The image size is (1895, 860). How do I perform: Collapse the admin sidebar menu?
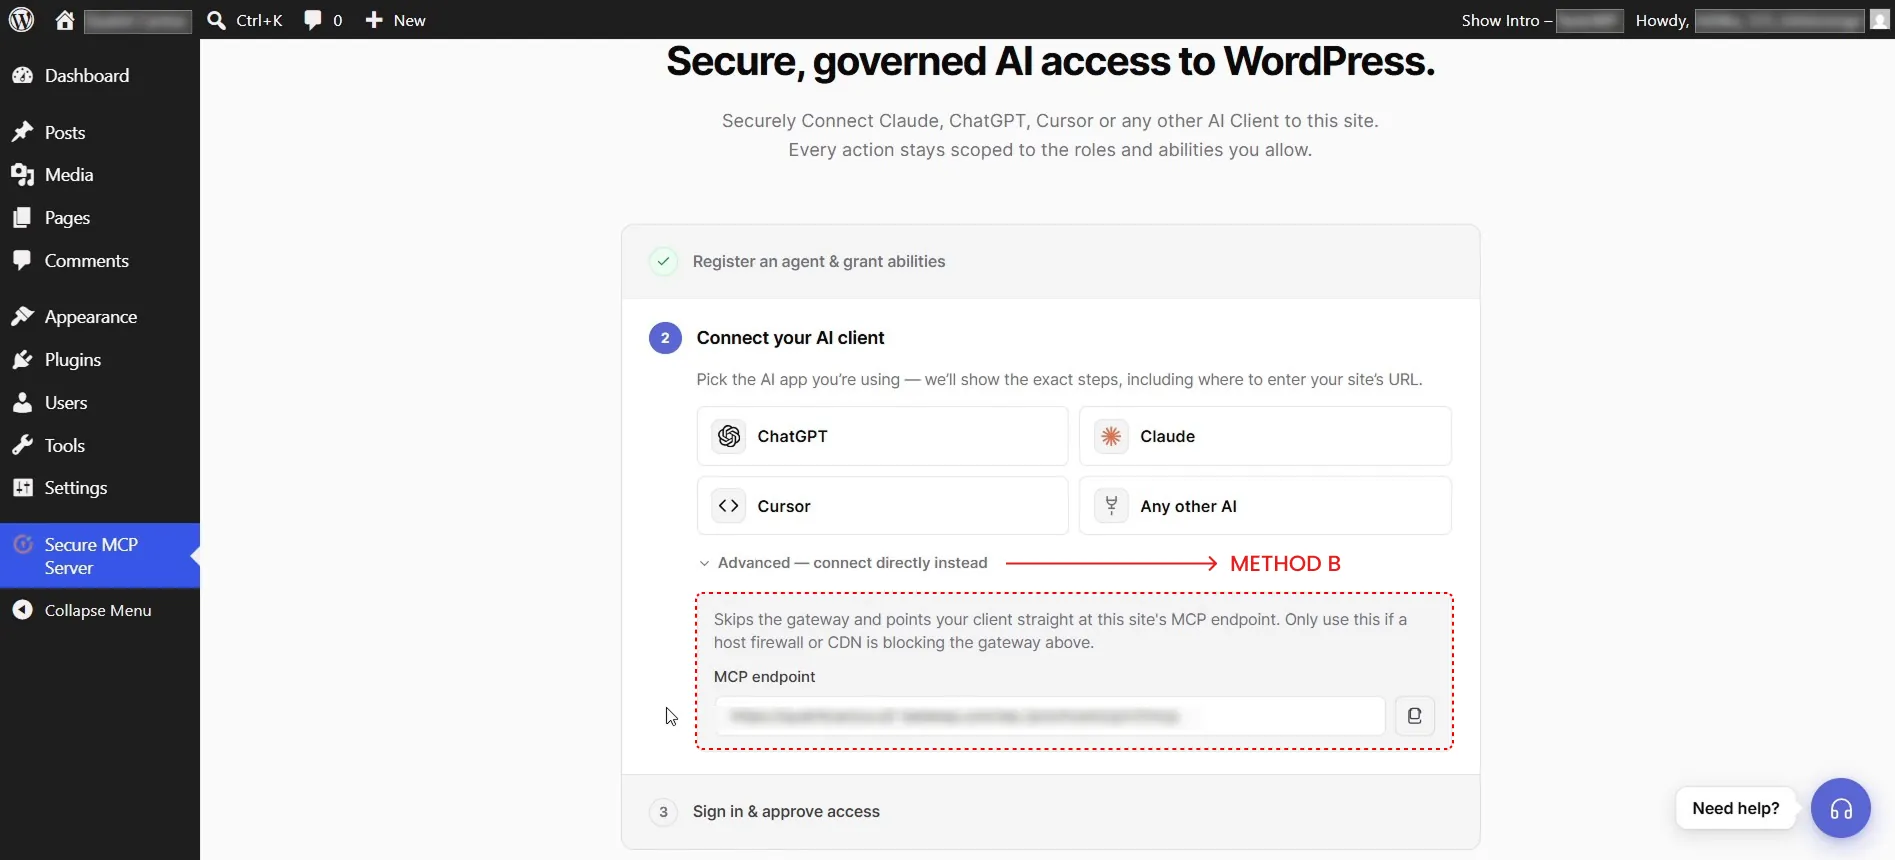coord(100,611)
